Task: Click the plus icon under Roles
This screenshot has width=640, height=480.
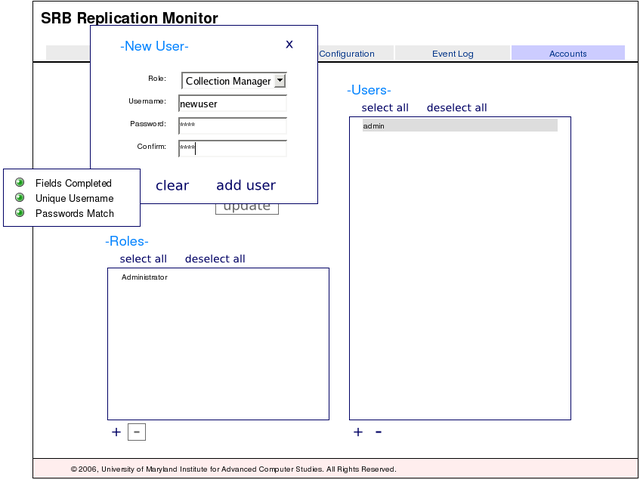Action: pos(116,432)
